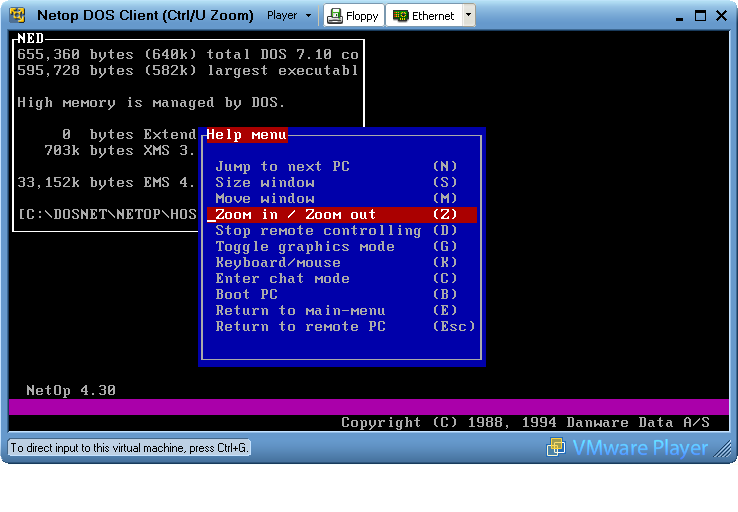
Task: Select Jump to next PC
Action: [x=342, y=166]
